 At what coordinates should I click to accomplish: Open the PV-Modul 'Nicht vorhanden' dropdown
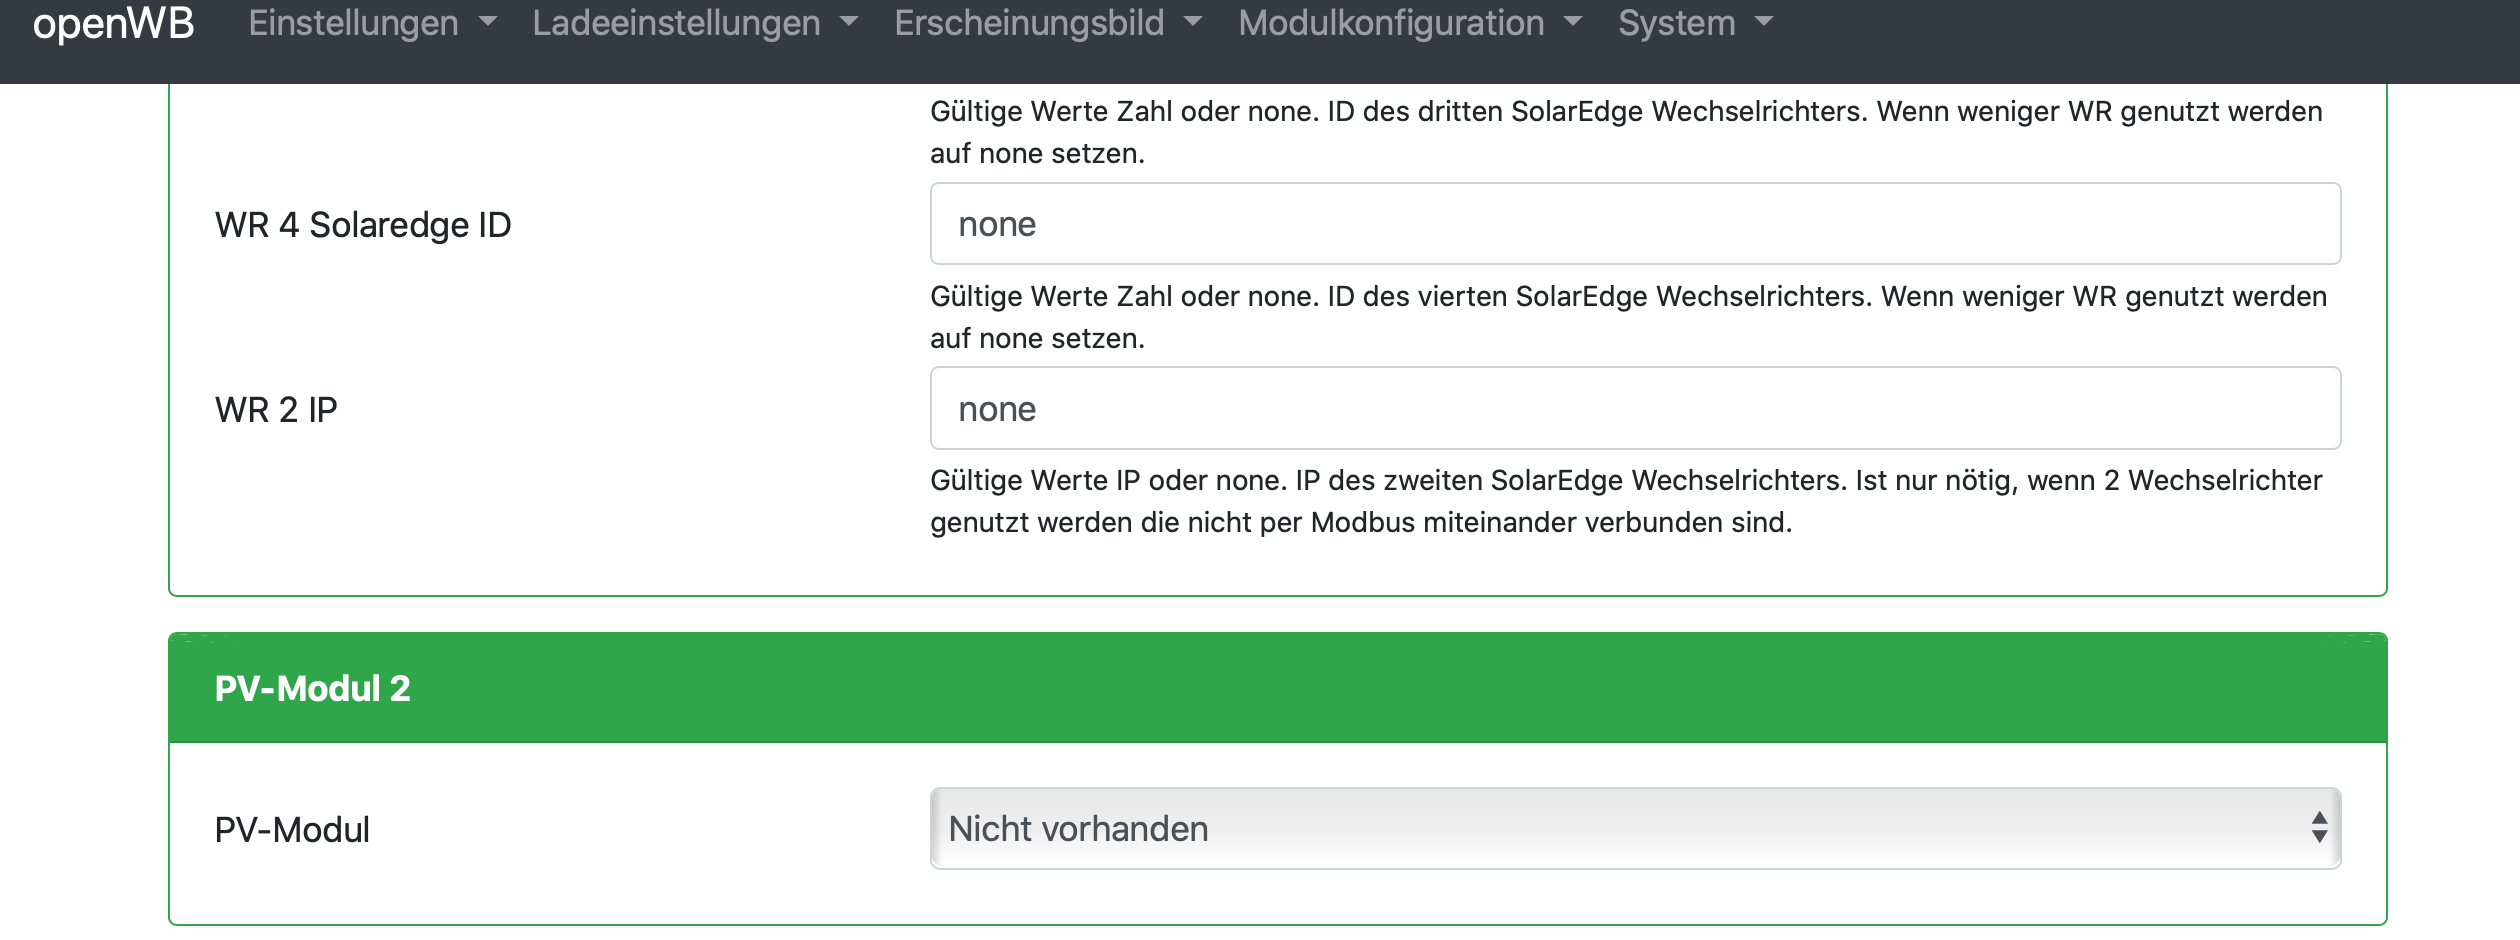coord(1620,829)
